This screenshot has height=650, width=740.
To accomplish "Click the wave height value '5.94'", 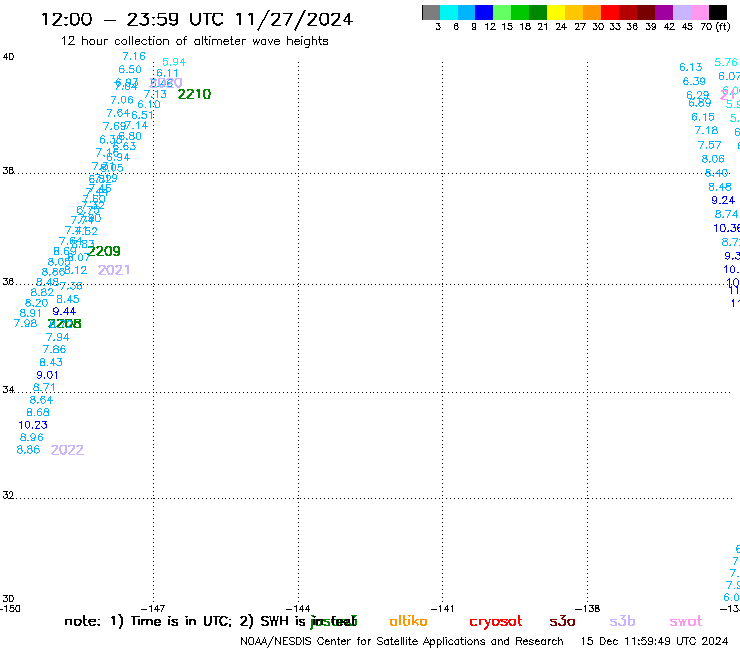I will click(174, 62).
